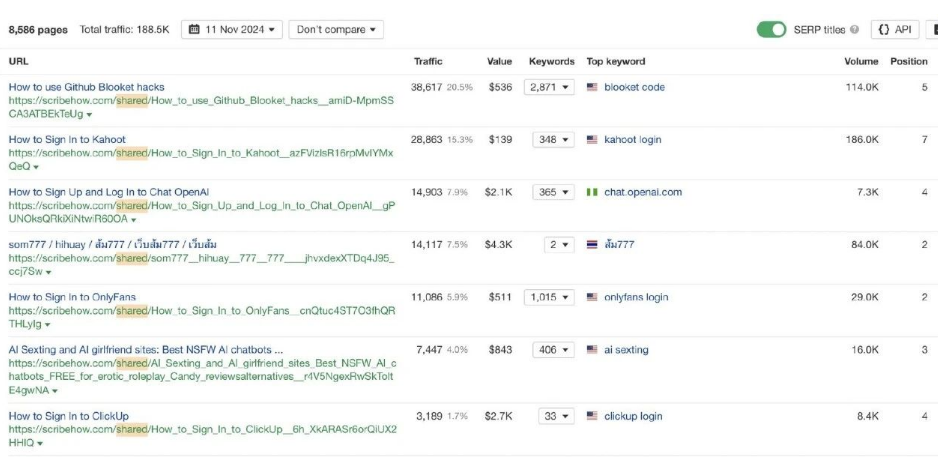Sort by Traffic column header
This screenshot has height=457, width=938.
pos(428,62)
